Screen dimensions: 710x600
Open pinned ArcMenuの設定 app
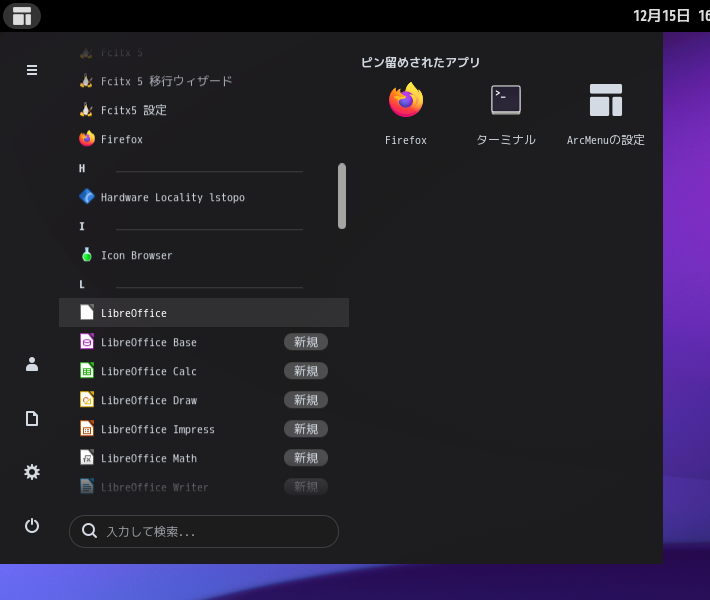606,114
